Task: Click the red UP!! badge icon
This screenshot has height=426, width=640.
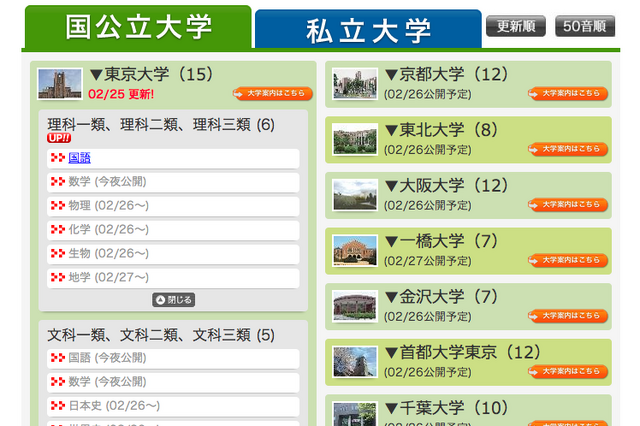Action: click(x=59, y=138)
